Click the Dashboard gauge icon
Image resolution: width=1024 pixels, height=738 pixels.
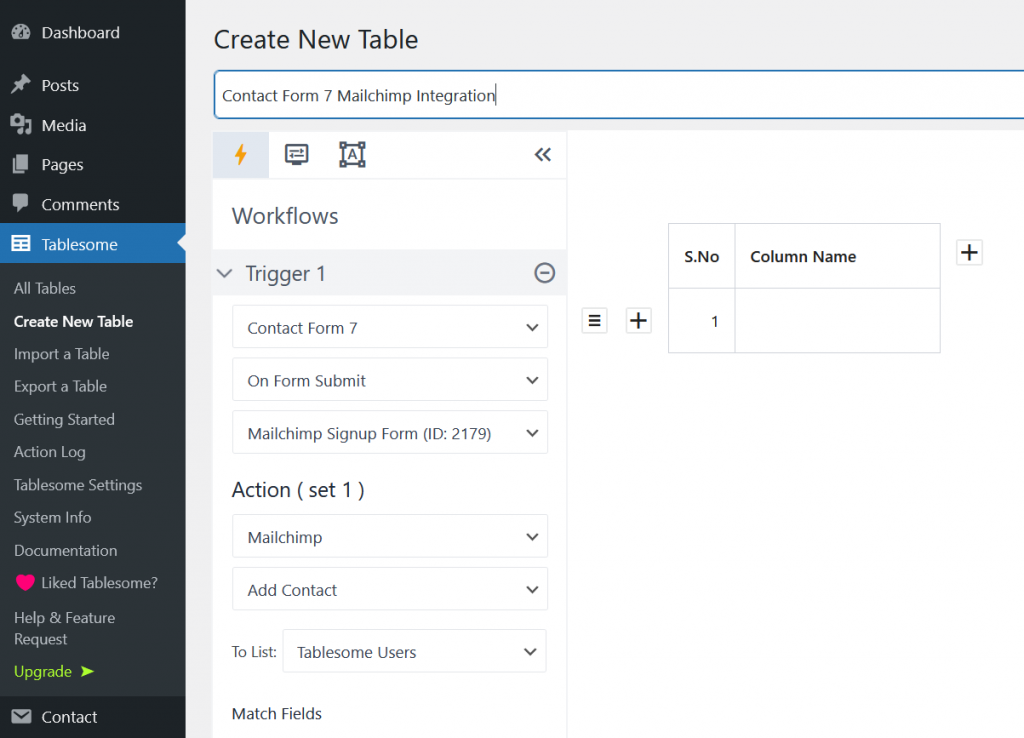pyautogui.click(x=21, y=32)
